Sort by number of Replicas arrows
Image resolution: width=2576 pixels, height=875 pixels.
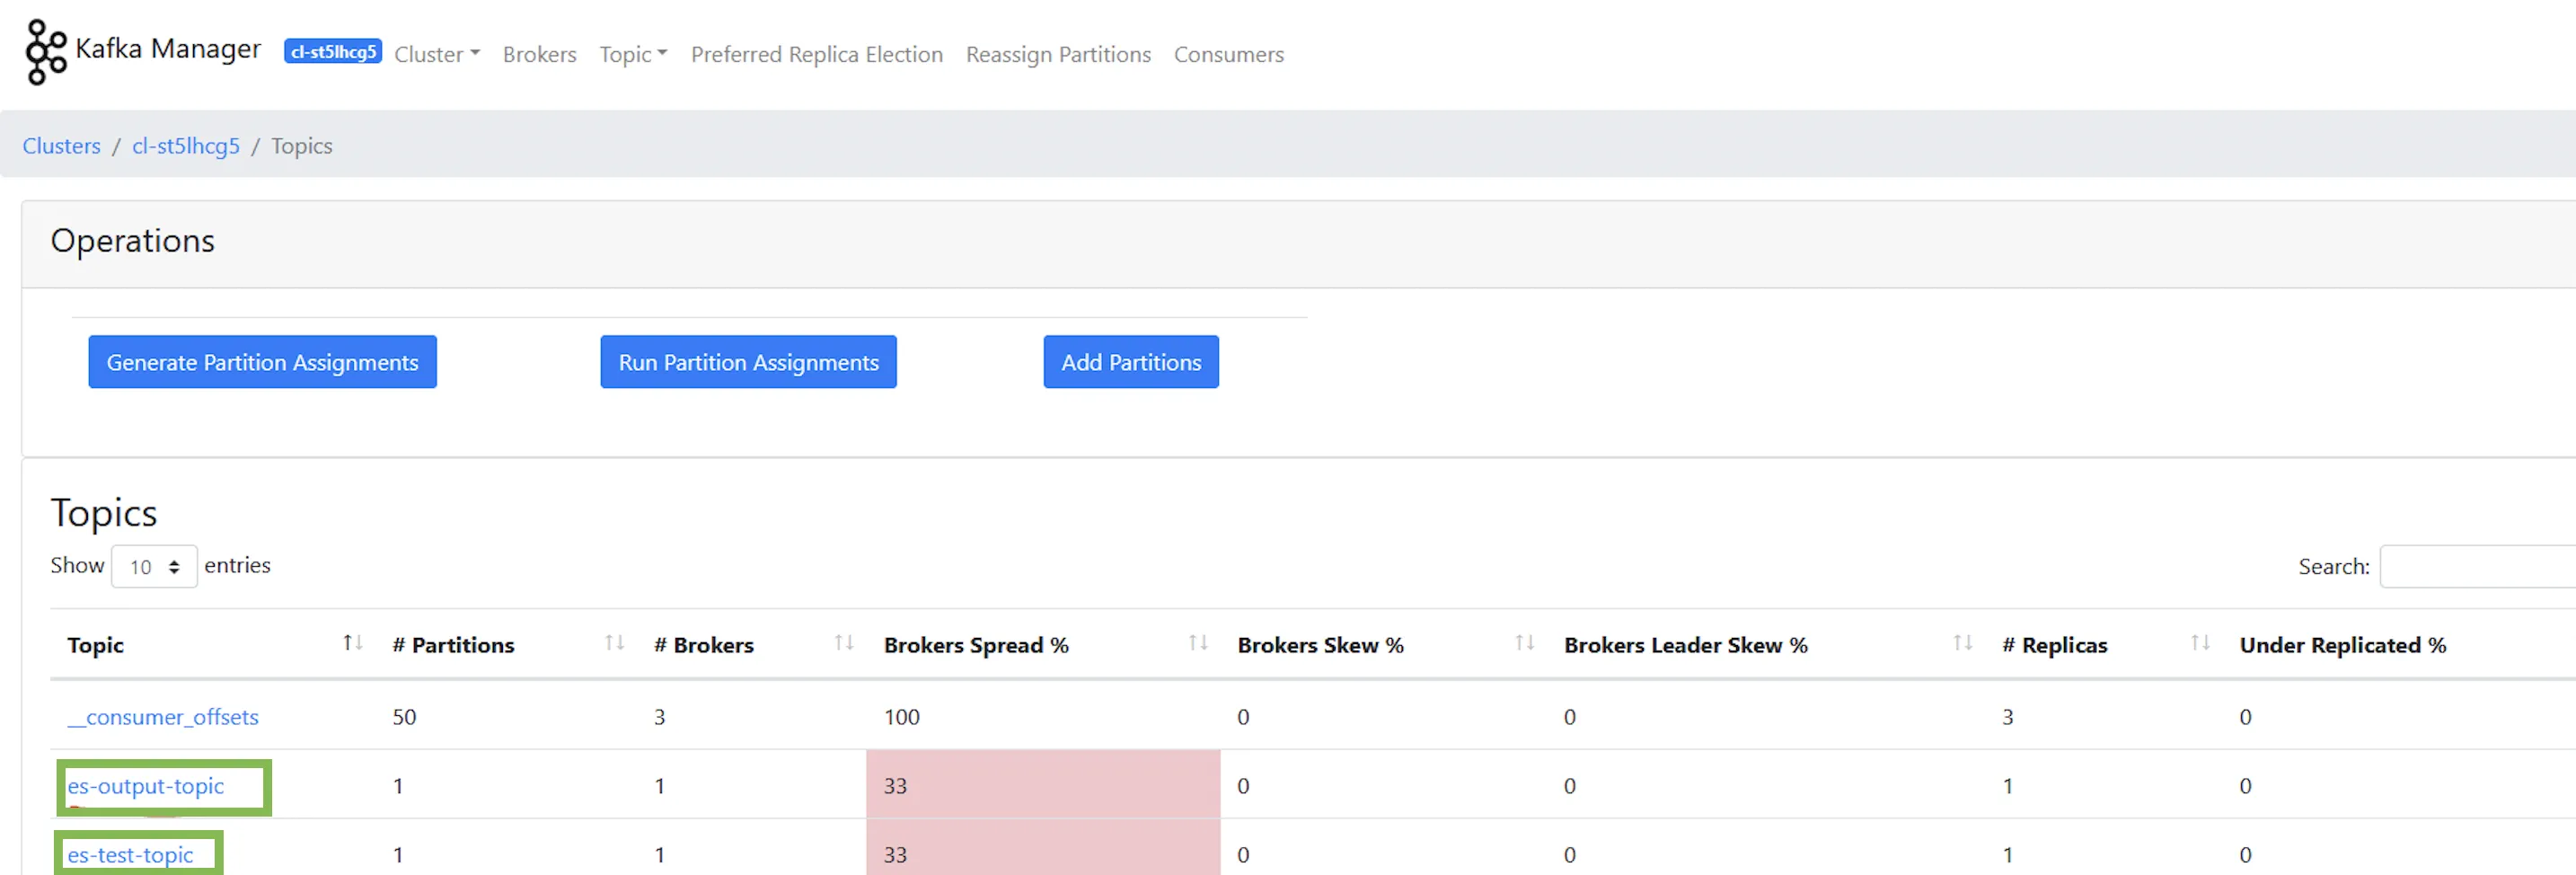(2200, 643)
